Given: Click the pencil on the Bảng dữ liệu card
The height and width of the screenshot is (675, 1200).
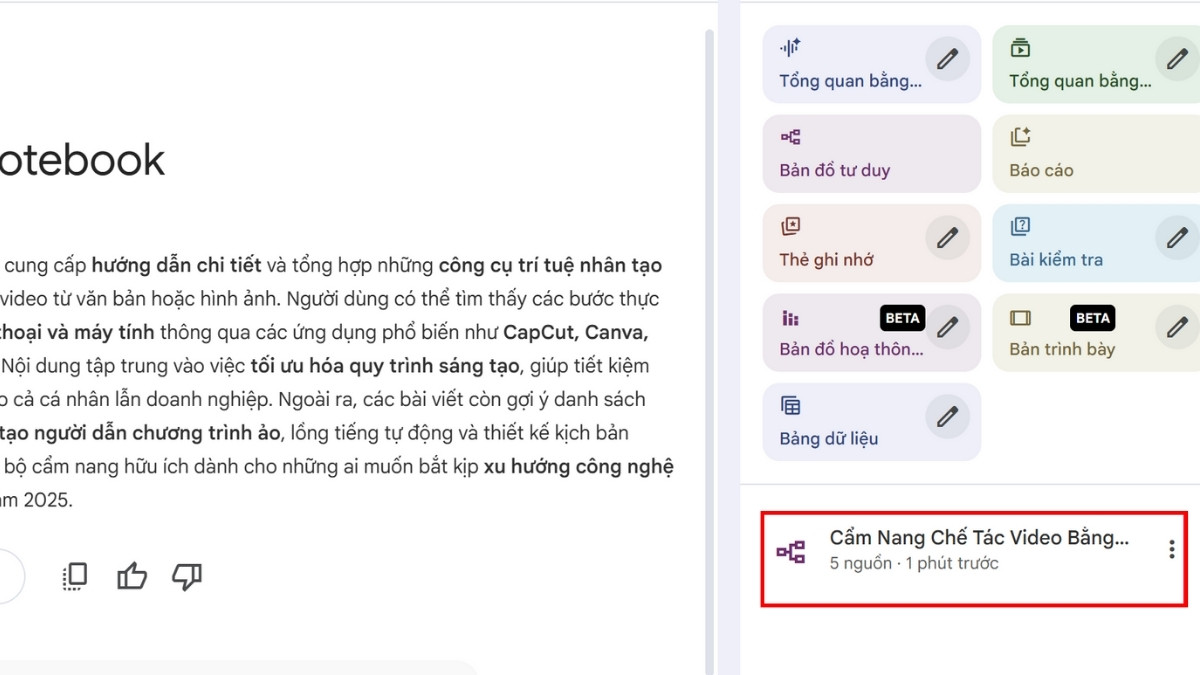Looking at the screenshot, I should point(947,417).
